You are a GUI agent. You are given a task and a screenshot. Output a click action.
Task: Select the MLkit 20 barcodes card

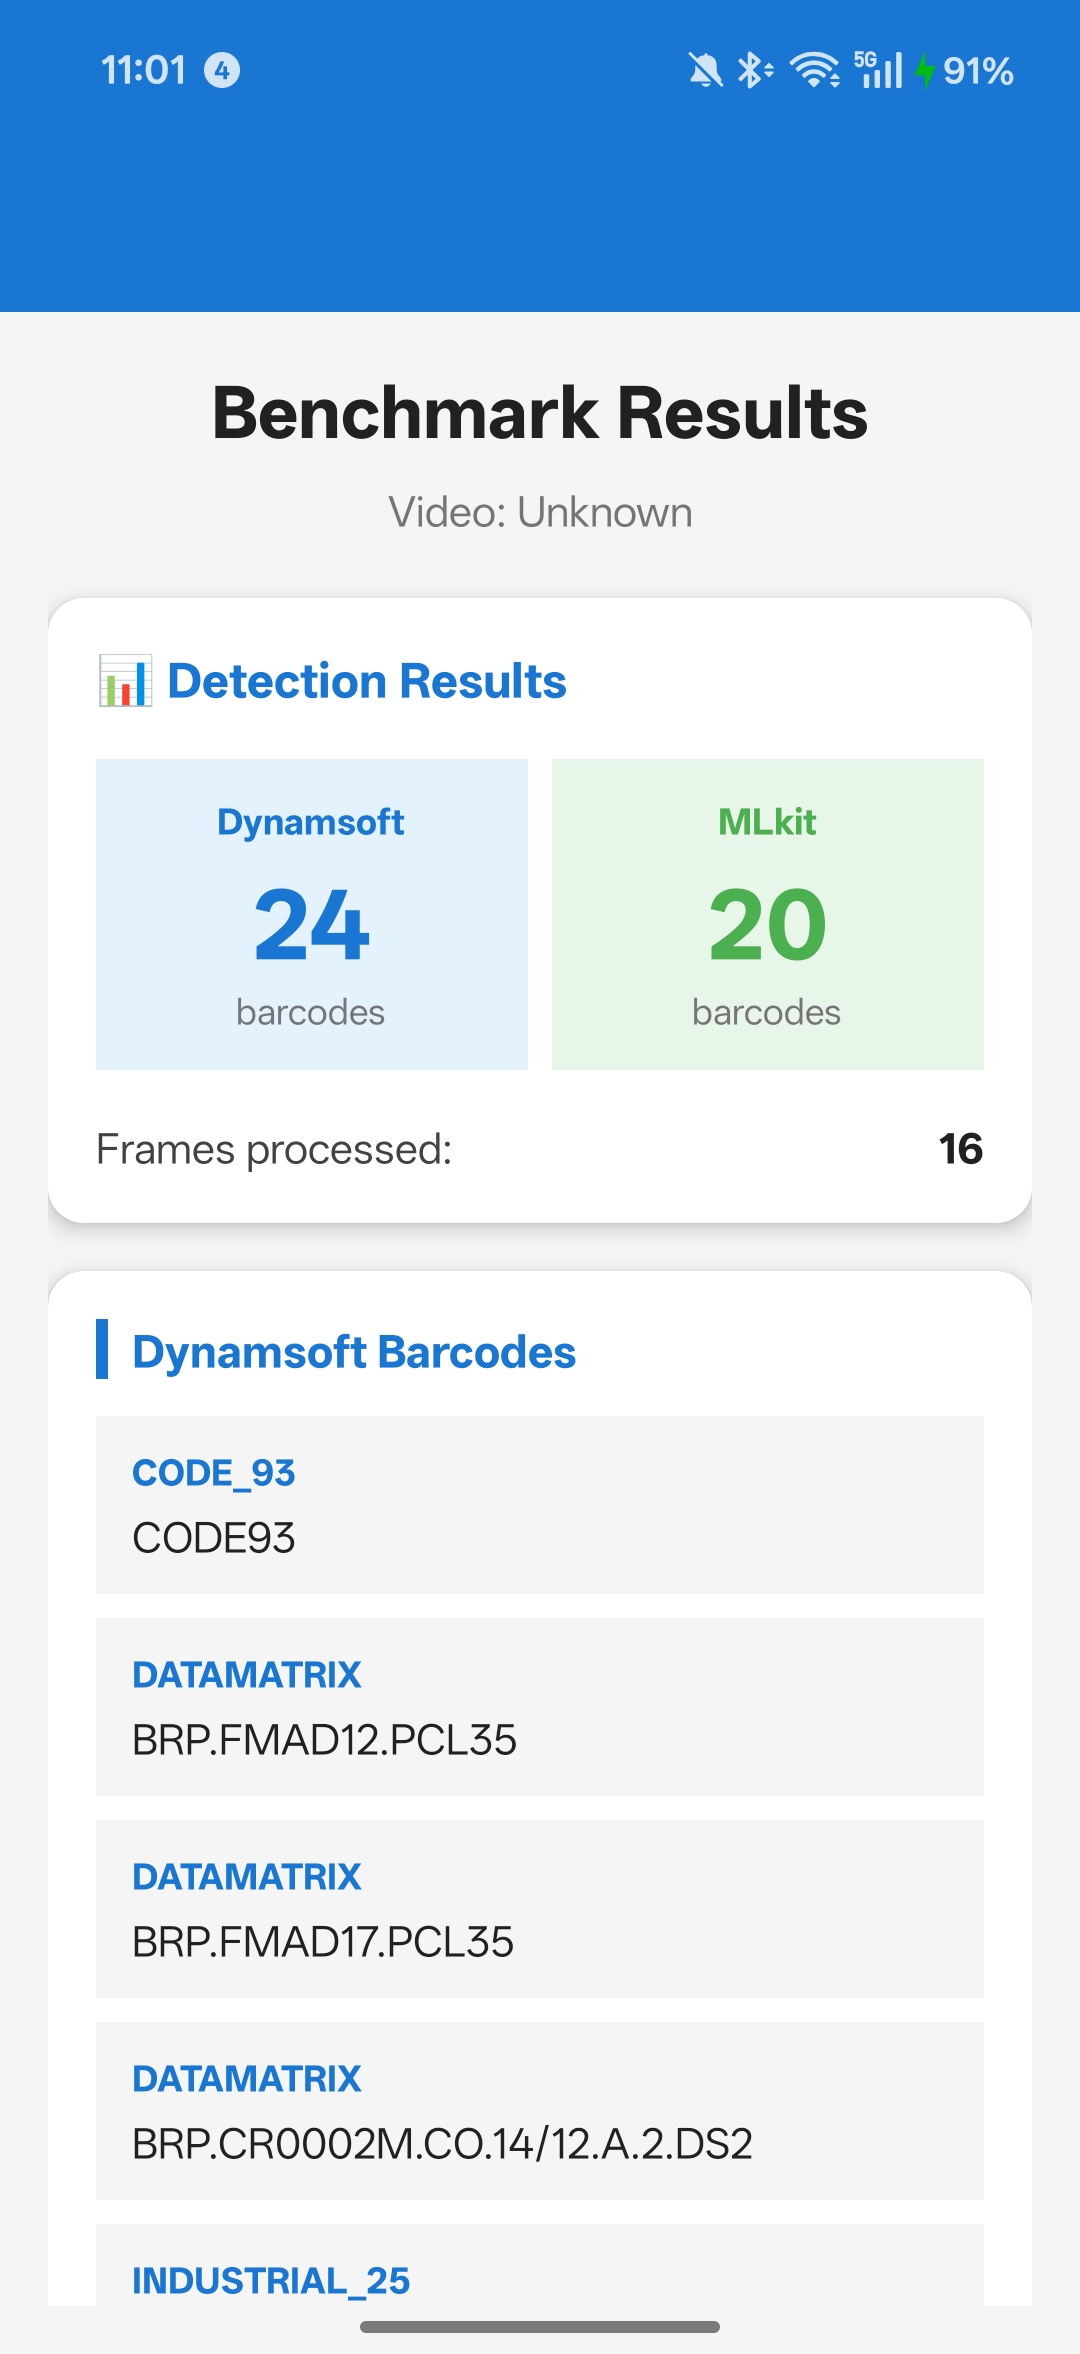768,914
